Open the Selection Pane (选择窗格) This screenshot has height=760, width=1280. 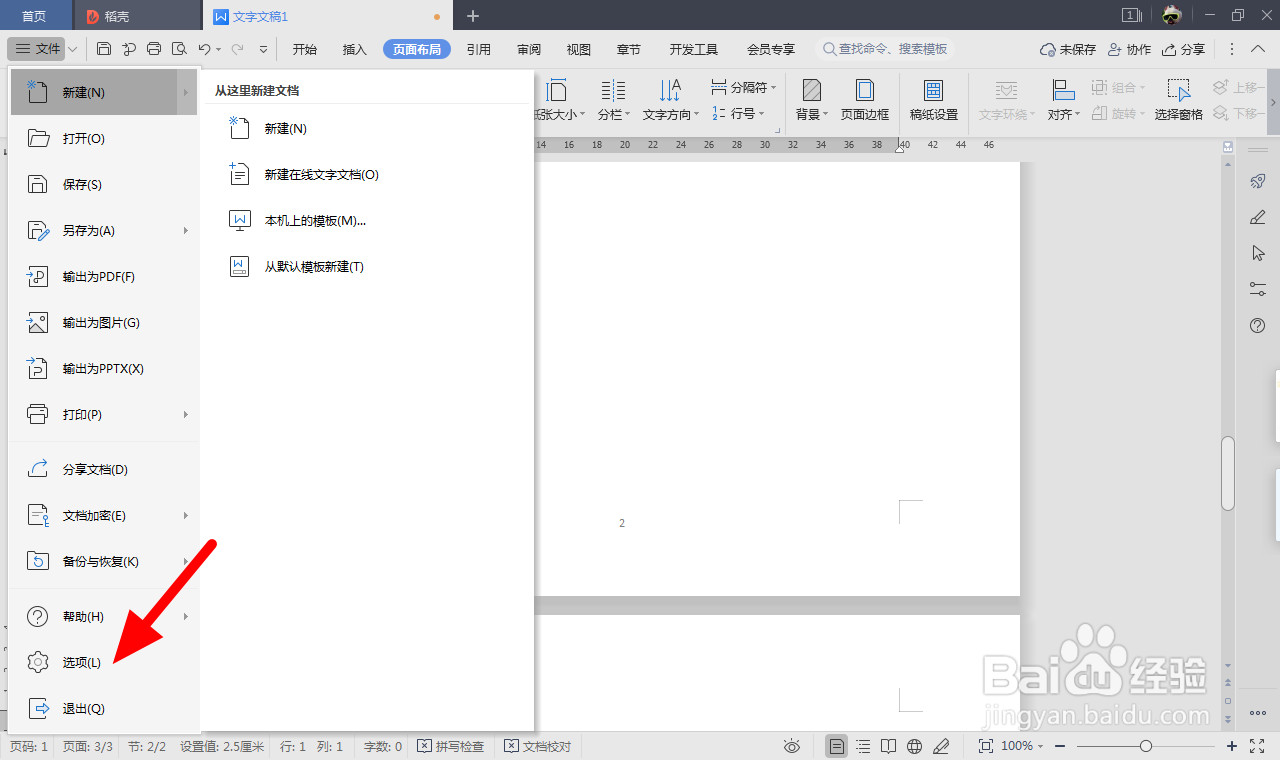[1179, 100]
